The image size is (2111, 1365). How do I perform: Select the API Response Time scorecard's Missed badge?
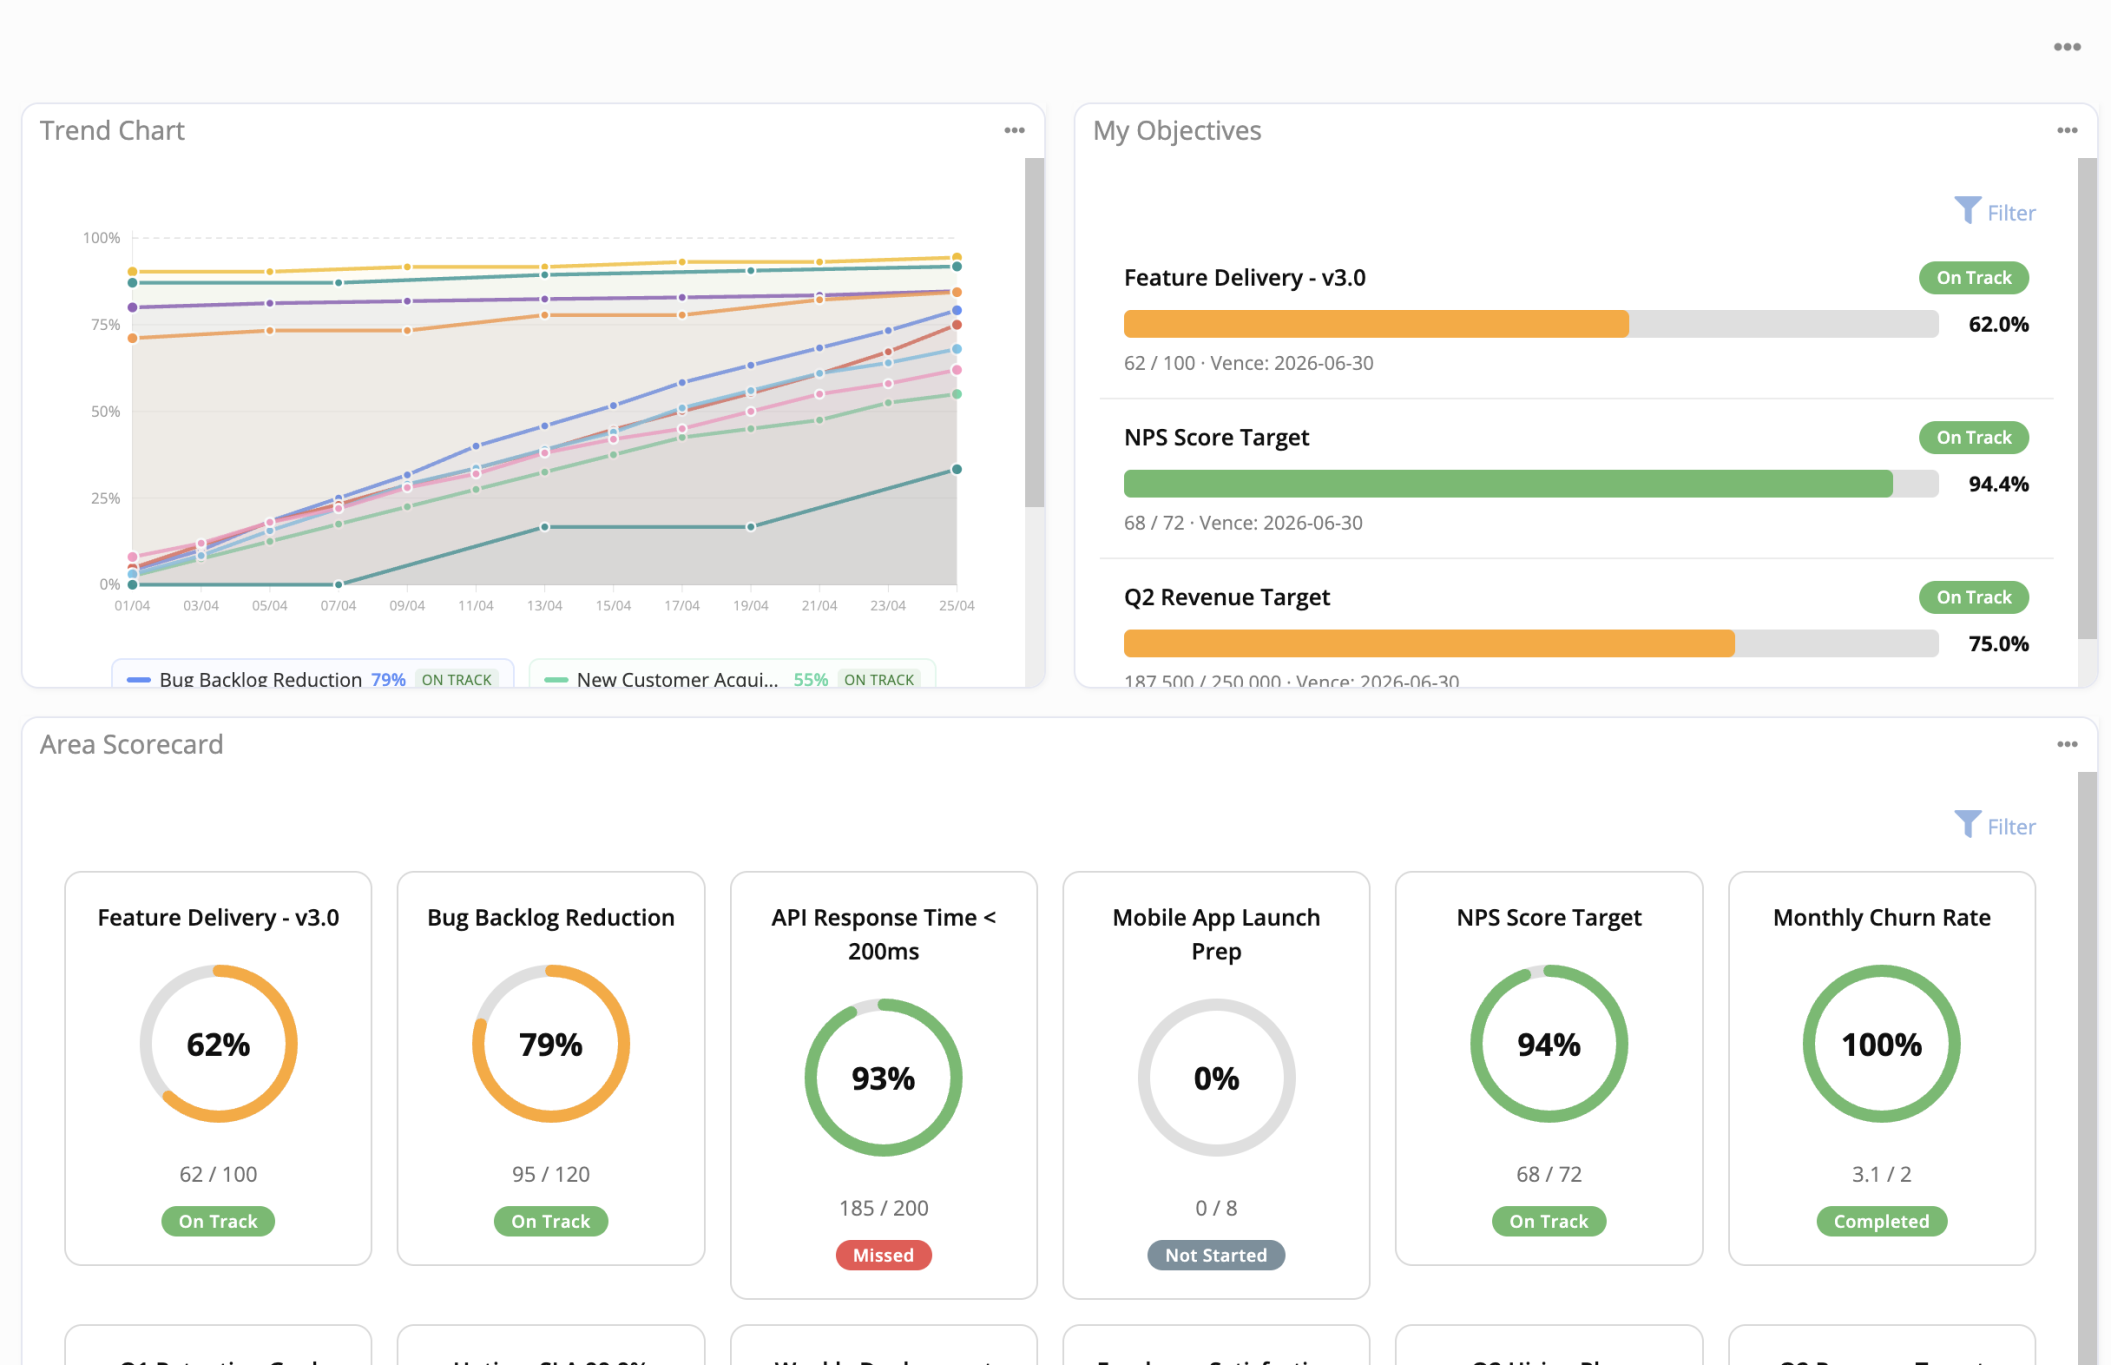point(883,1255)
